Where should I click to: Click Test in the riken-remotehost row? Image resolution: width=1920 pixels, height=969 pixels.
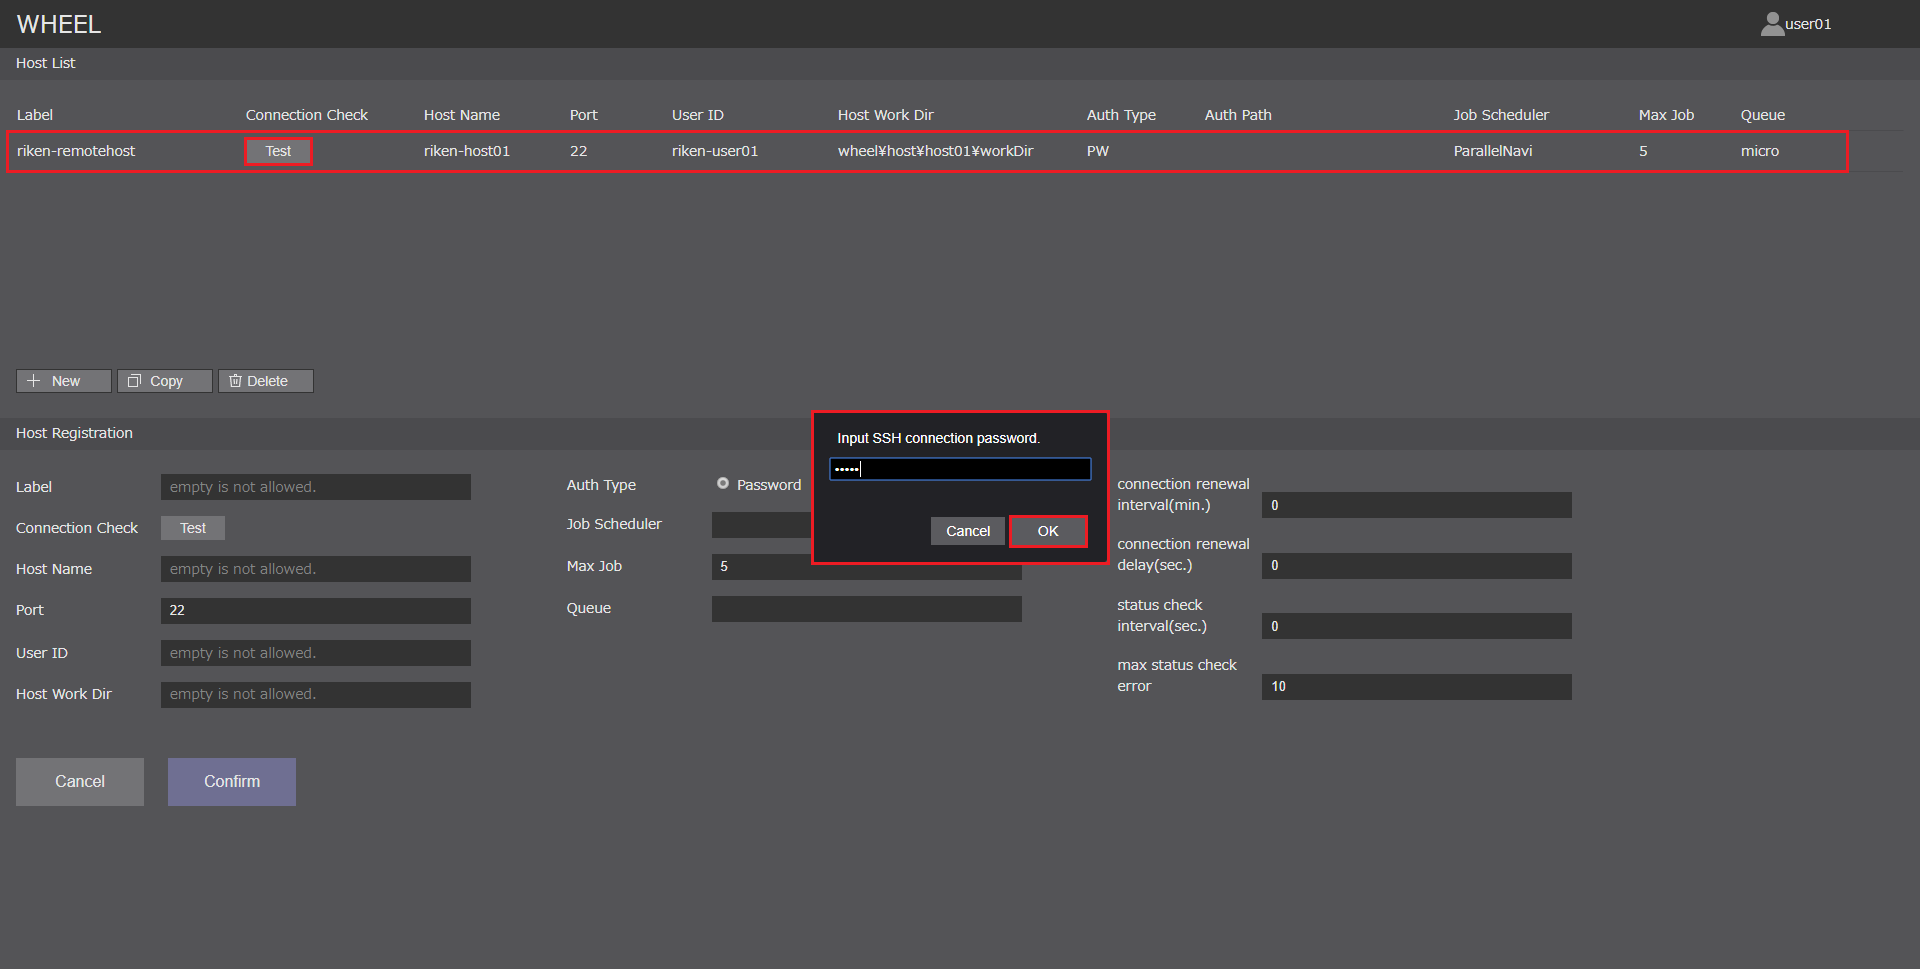(278, 151)
